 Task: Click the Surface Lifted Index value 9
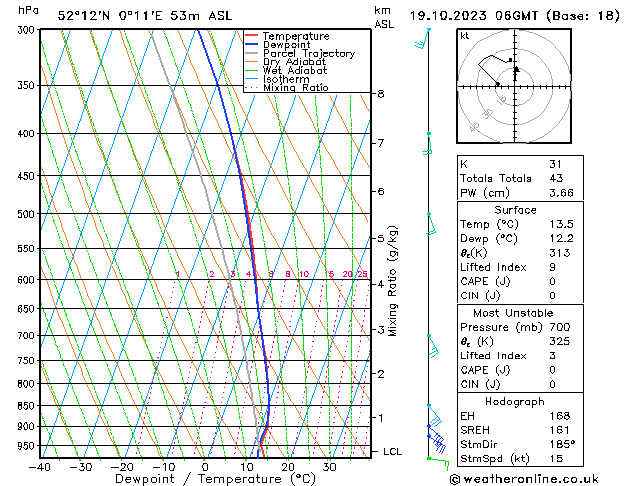click(x=553, y=267)
